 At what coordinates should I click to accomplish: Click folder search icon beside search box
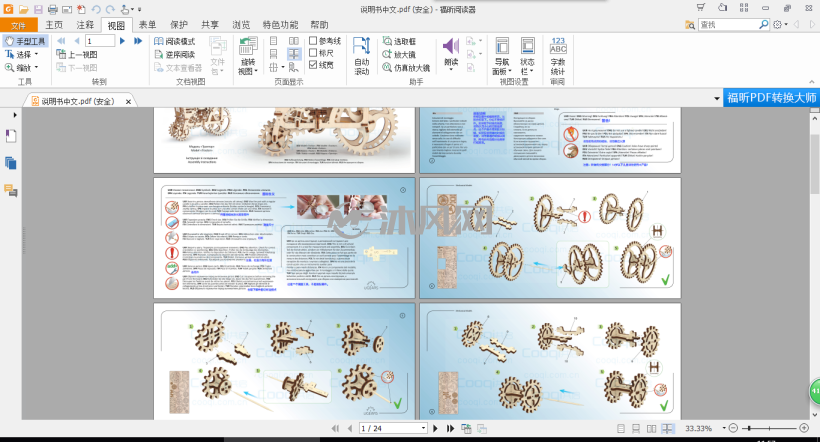[690, 25]
